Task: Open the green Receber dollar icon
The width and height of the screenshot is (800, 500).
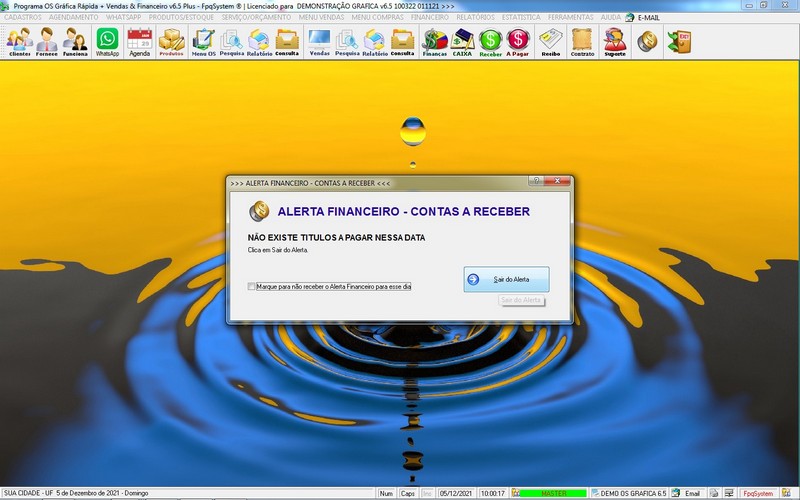Action: click(490, 42)
